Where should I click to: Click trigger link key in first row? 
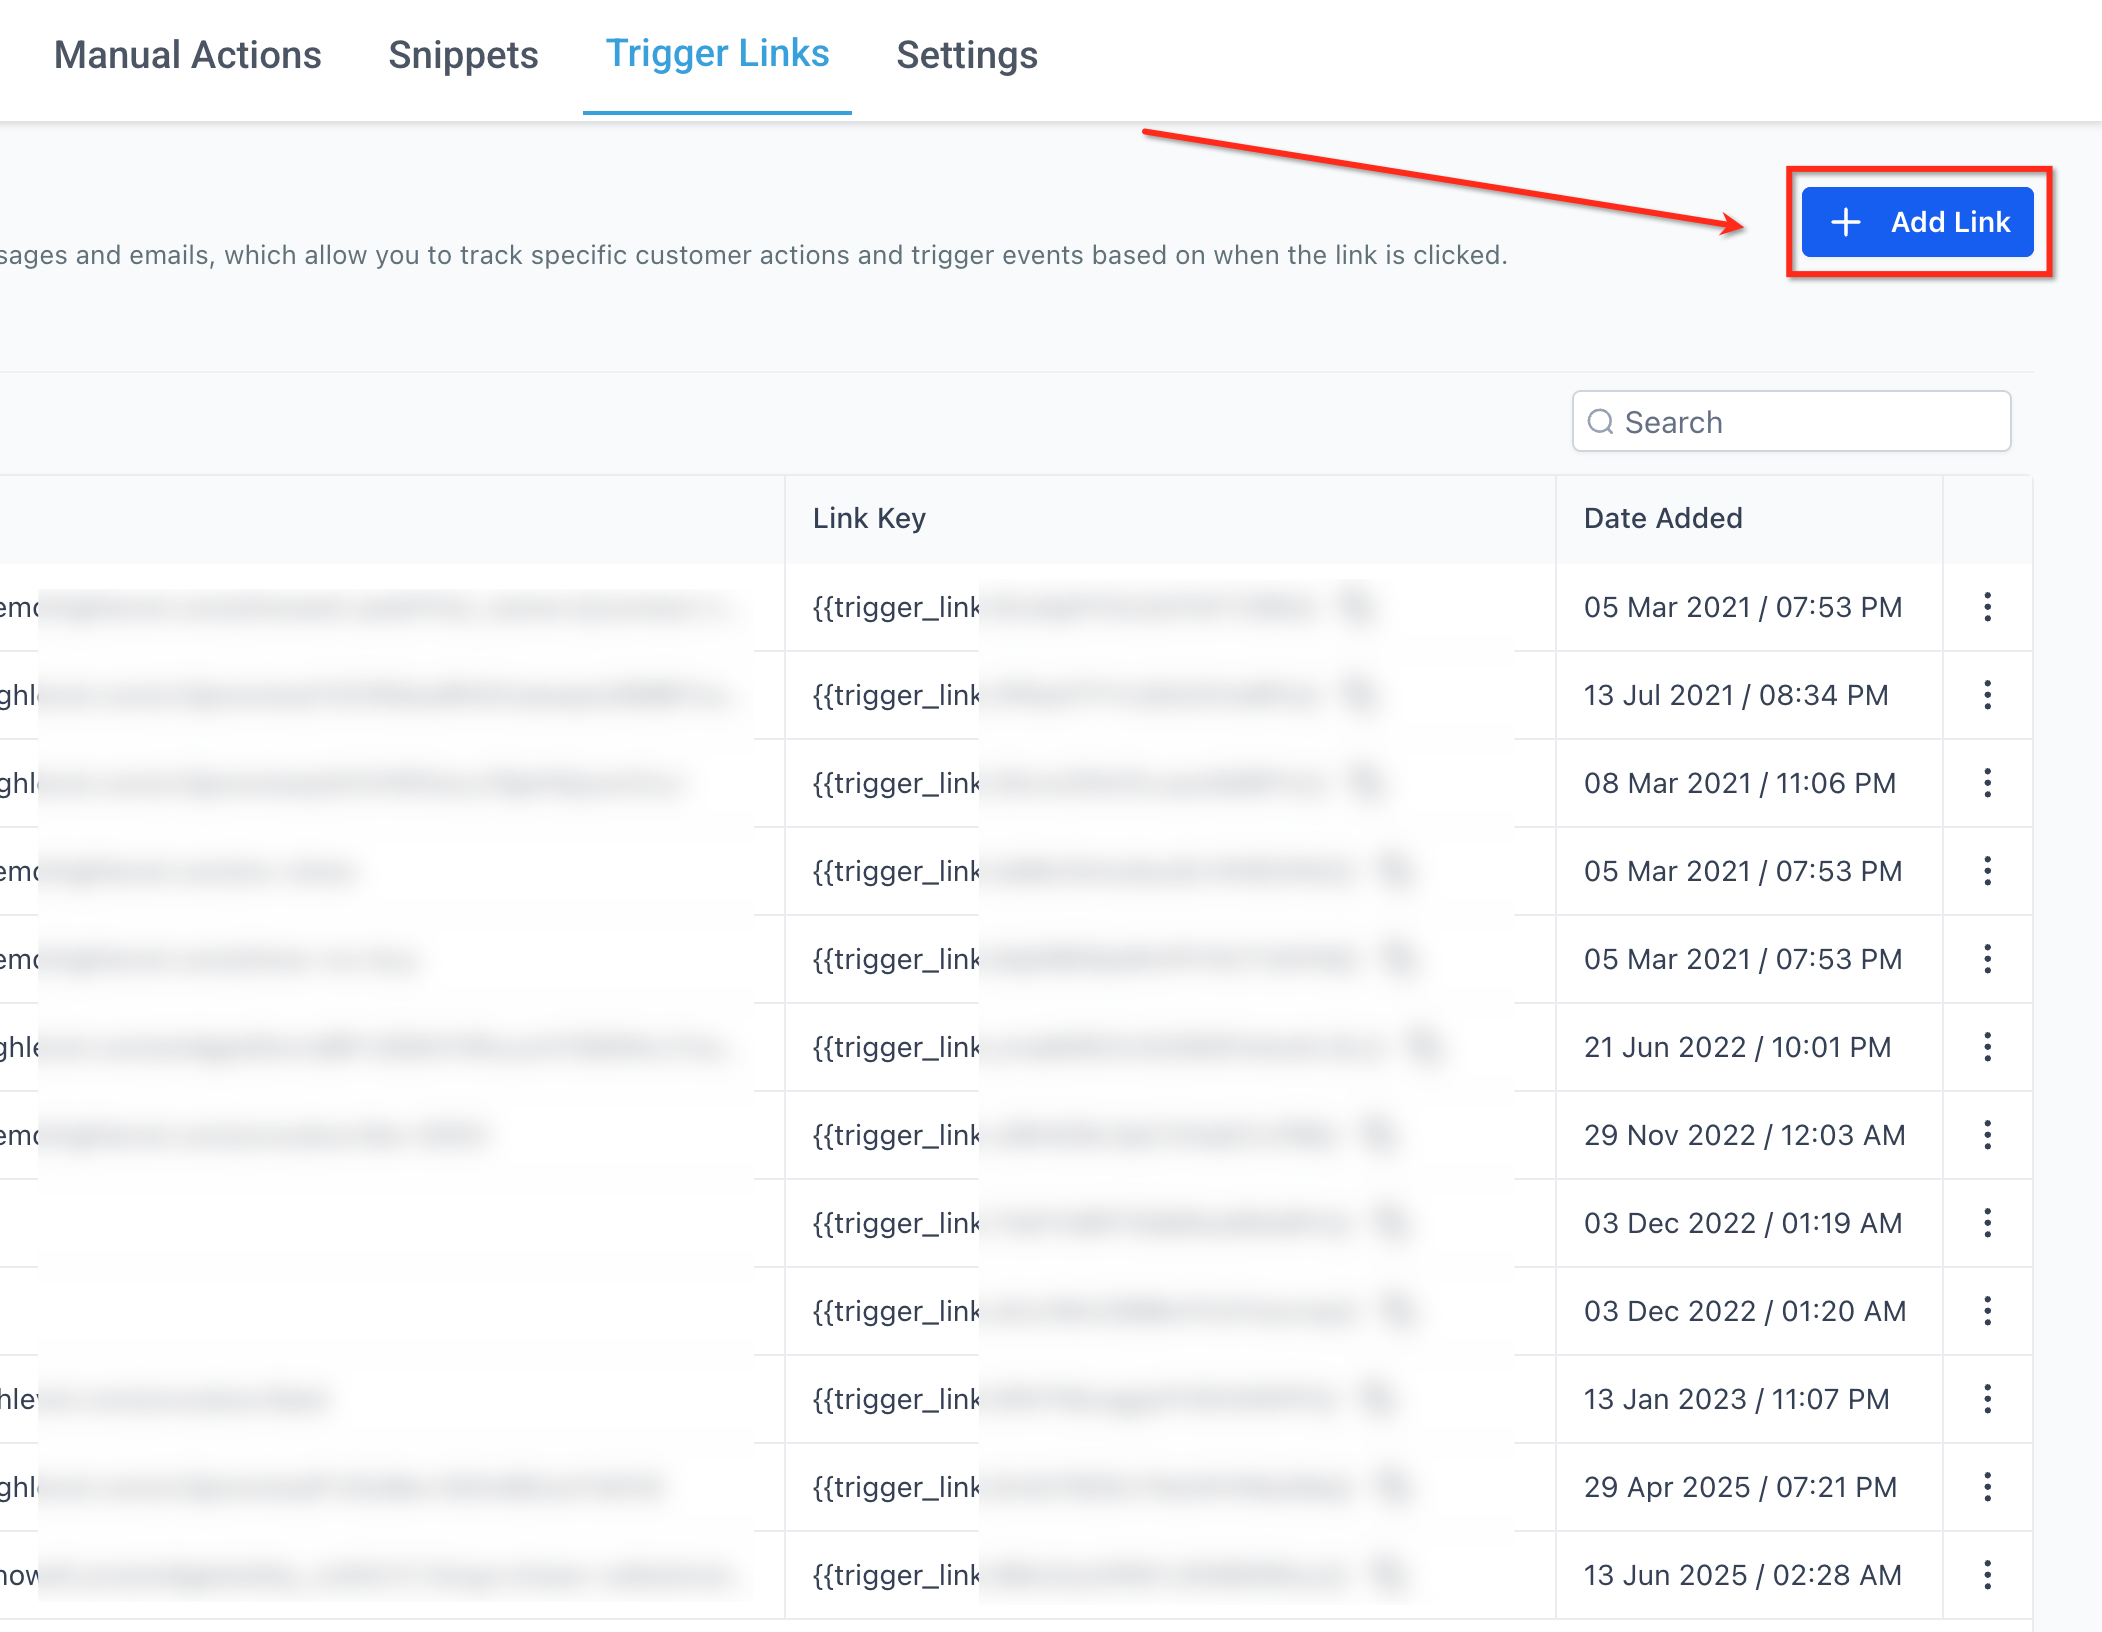[896, 607]
